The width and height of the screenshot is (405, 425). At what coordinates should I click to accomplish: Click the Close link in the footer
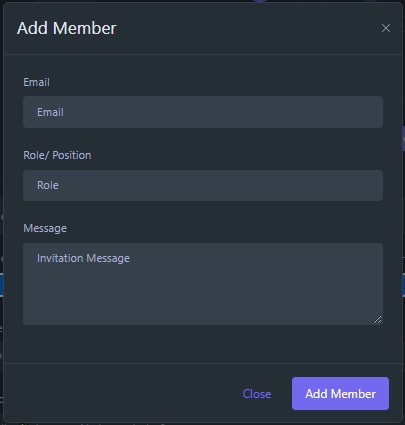pos(257,394)
